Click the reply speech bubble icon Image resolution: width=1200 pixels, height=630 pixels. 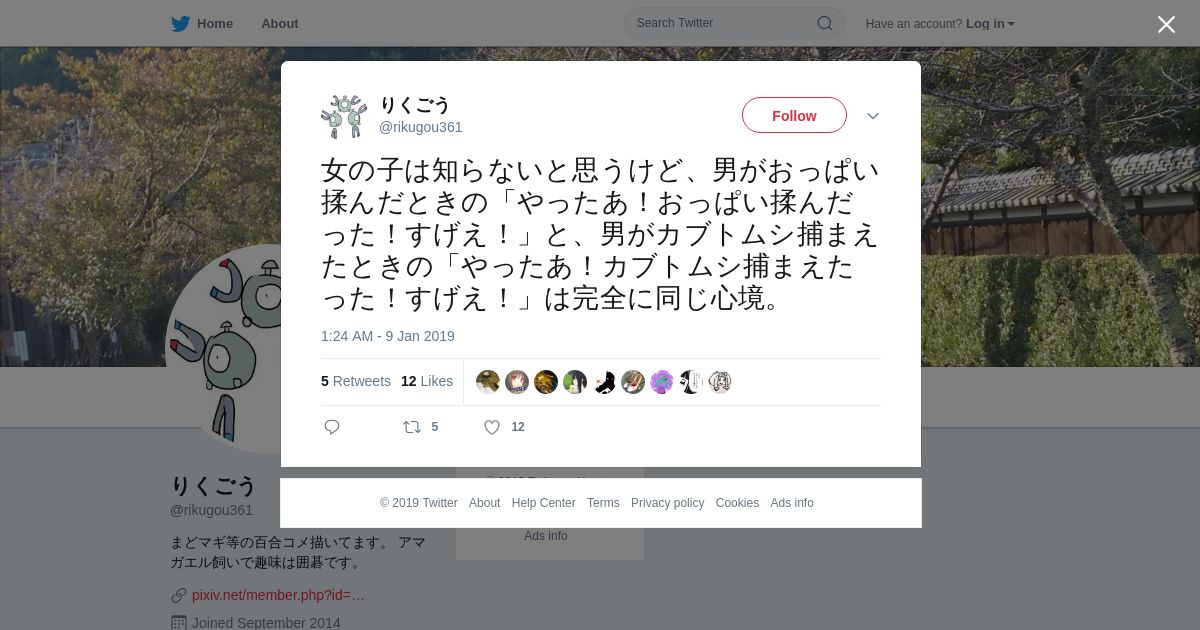point(332,427)
